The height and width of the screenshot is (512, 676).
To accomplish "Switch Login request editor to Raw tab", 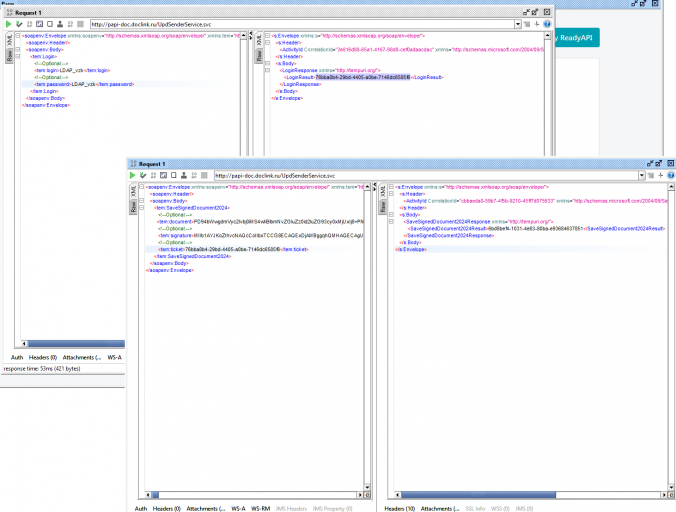I will point(9,56).
